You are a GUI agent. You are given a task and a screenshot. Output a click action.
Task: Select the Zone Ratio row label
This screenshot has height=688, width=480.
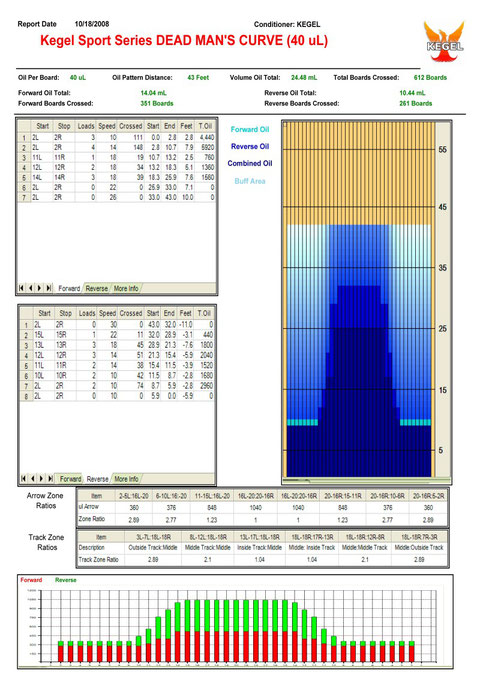coord(96,519)
